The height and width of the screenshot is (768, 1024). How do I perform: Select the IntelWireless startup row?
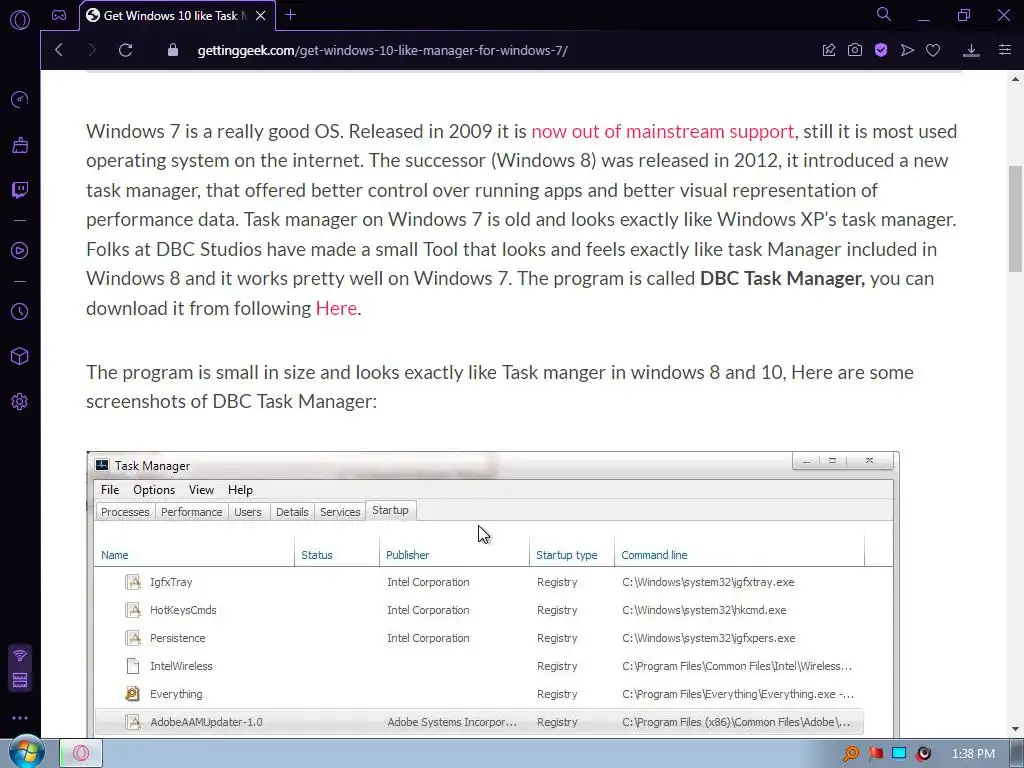point(479,666)
